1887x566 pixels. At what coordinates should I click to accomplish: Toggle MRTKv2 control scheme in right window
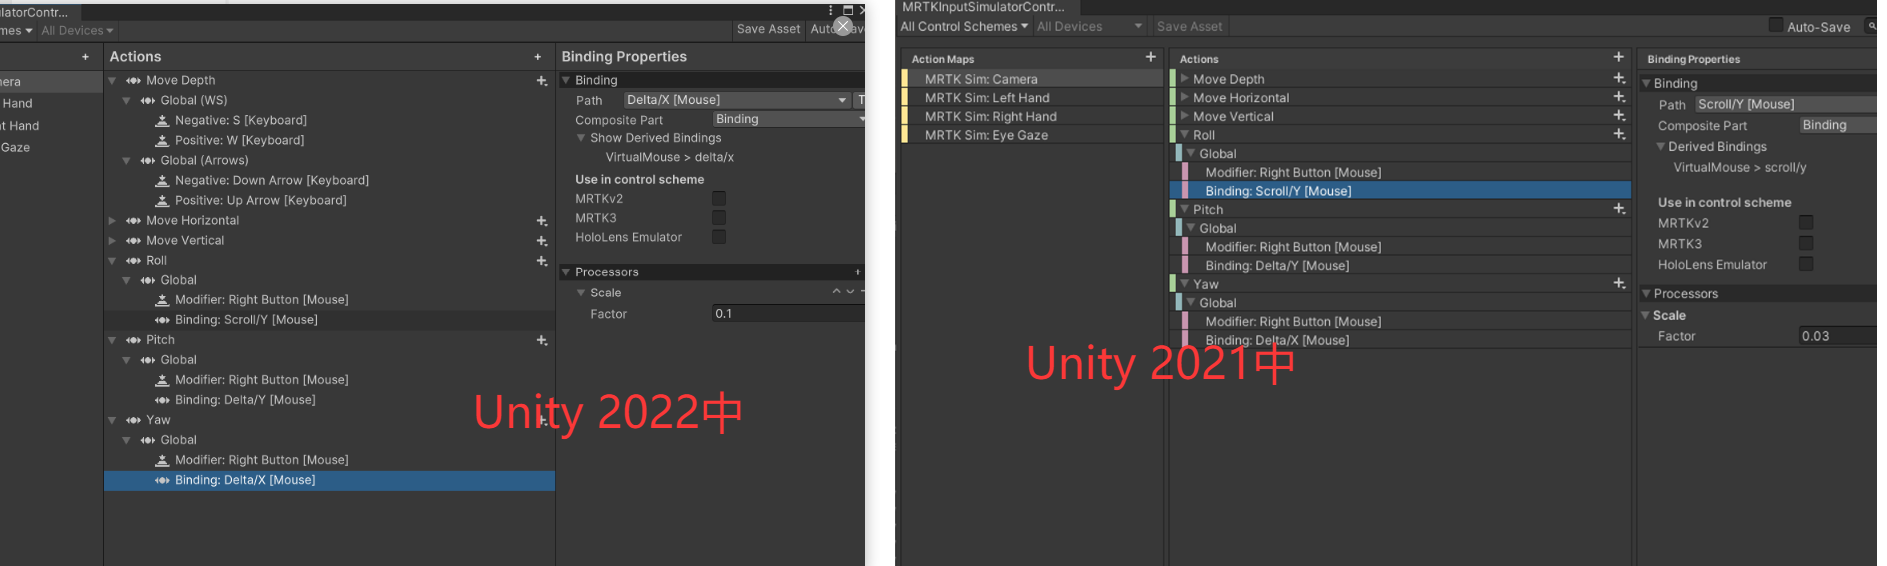click(x=1806, y=223)
